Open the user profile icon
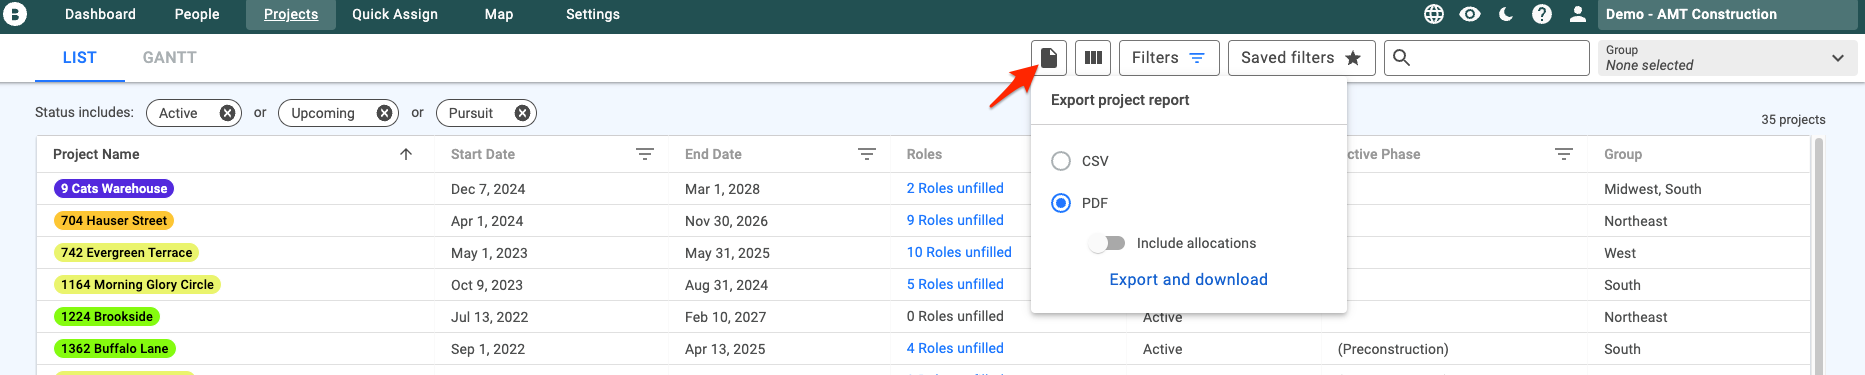The height and width of the screenshot is (375, 1865). [1578, 14]
